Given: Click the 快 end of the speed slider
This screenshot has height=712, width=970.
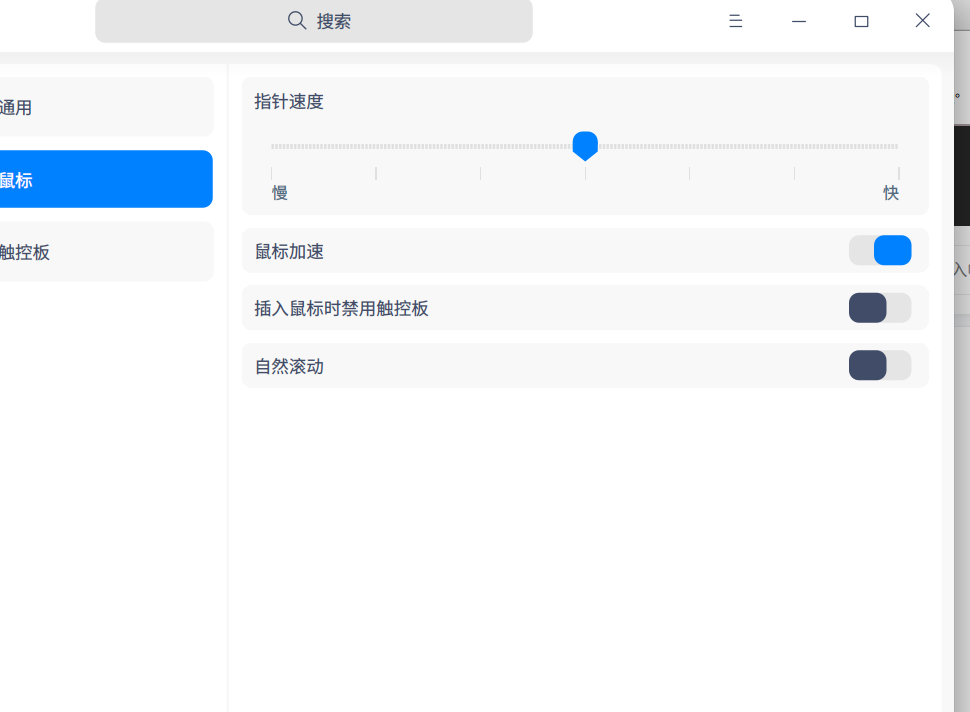Looking at the screenshot, I should pyautogui.click(x=891, y=192).
